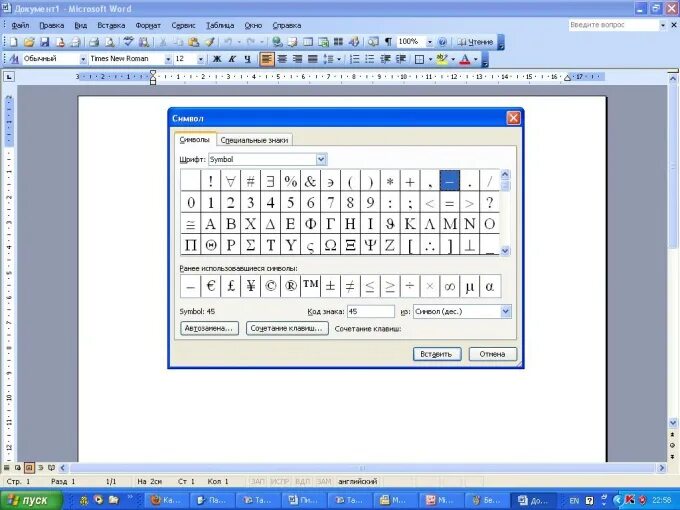The width and height of the screenshot is (680, 510).
Task: Click the decrease indent icon
Action: (385, 59)
